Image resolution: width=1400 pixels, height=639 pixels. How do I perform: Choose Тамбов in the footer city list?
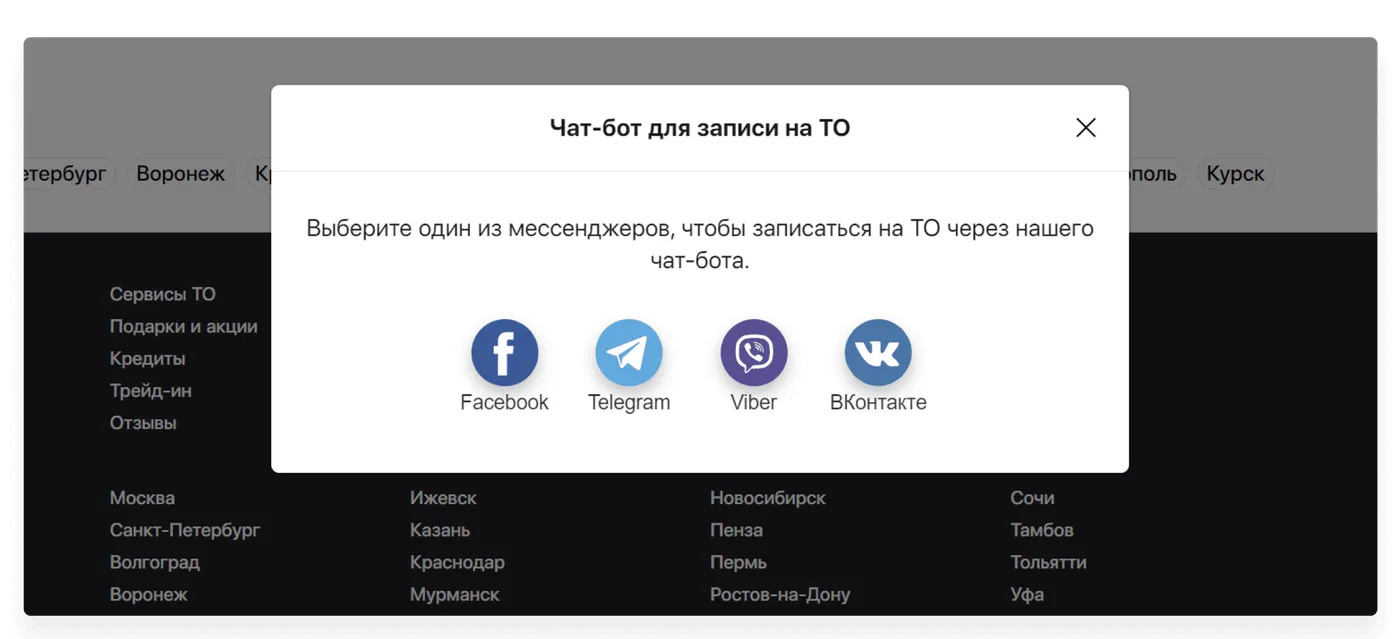tap(1042, 530)
